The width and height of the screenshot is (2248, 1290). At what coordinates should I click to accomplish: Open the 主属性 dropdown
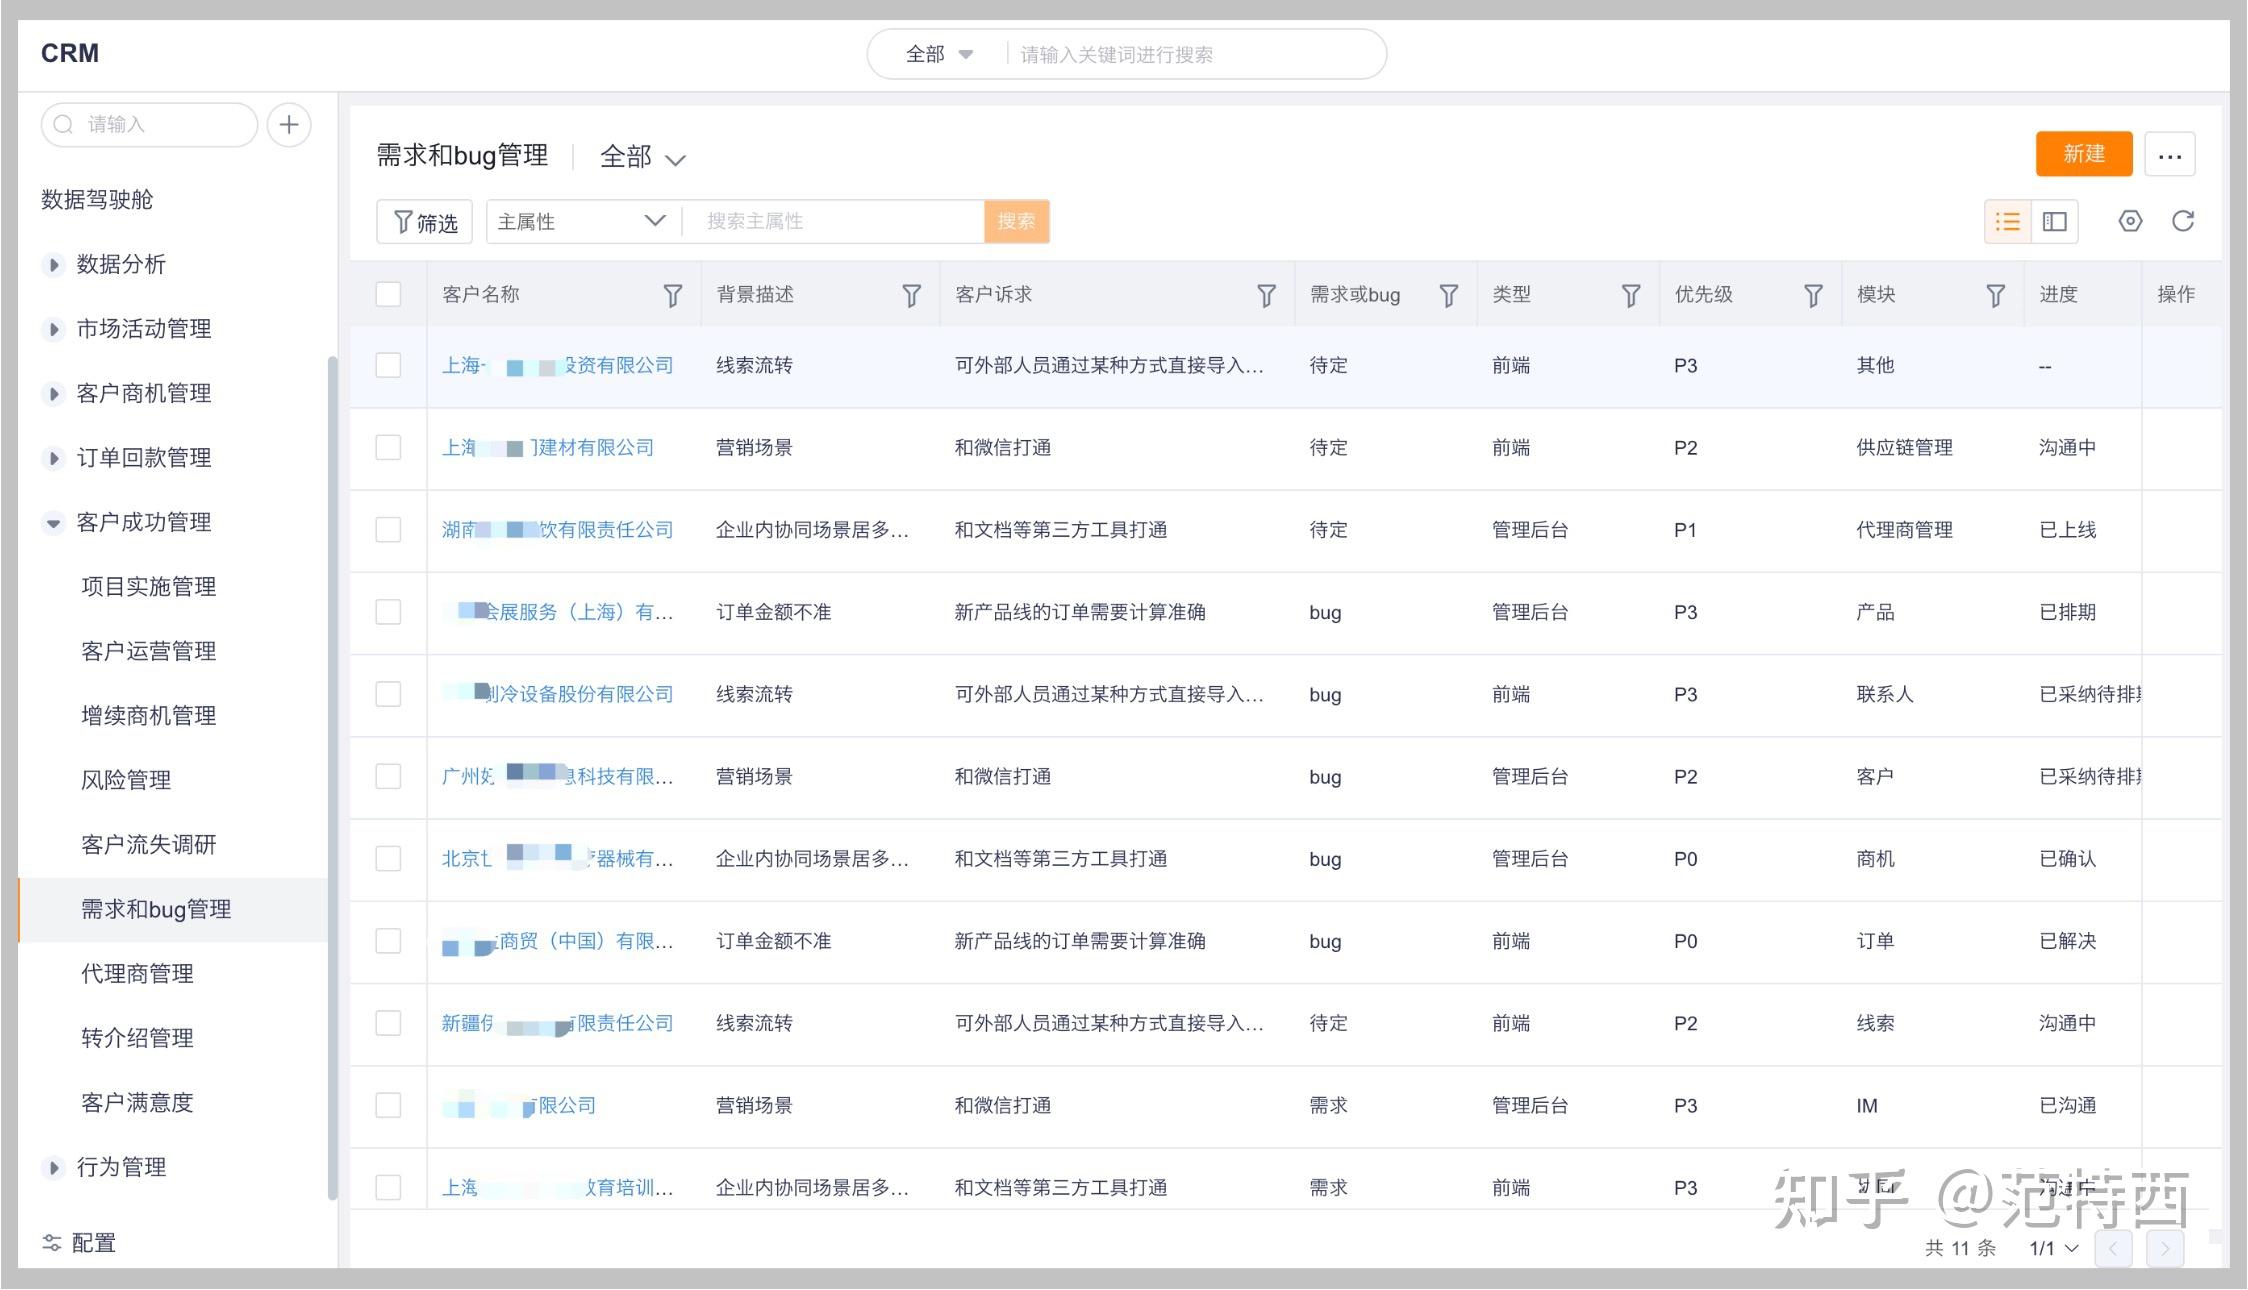pyautogui.click(x=582, y=221)
